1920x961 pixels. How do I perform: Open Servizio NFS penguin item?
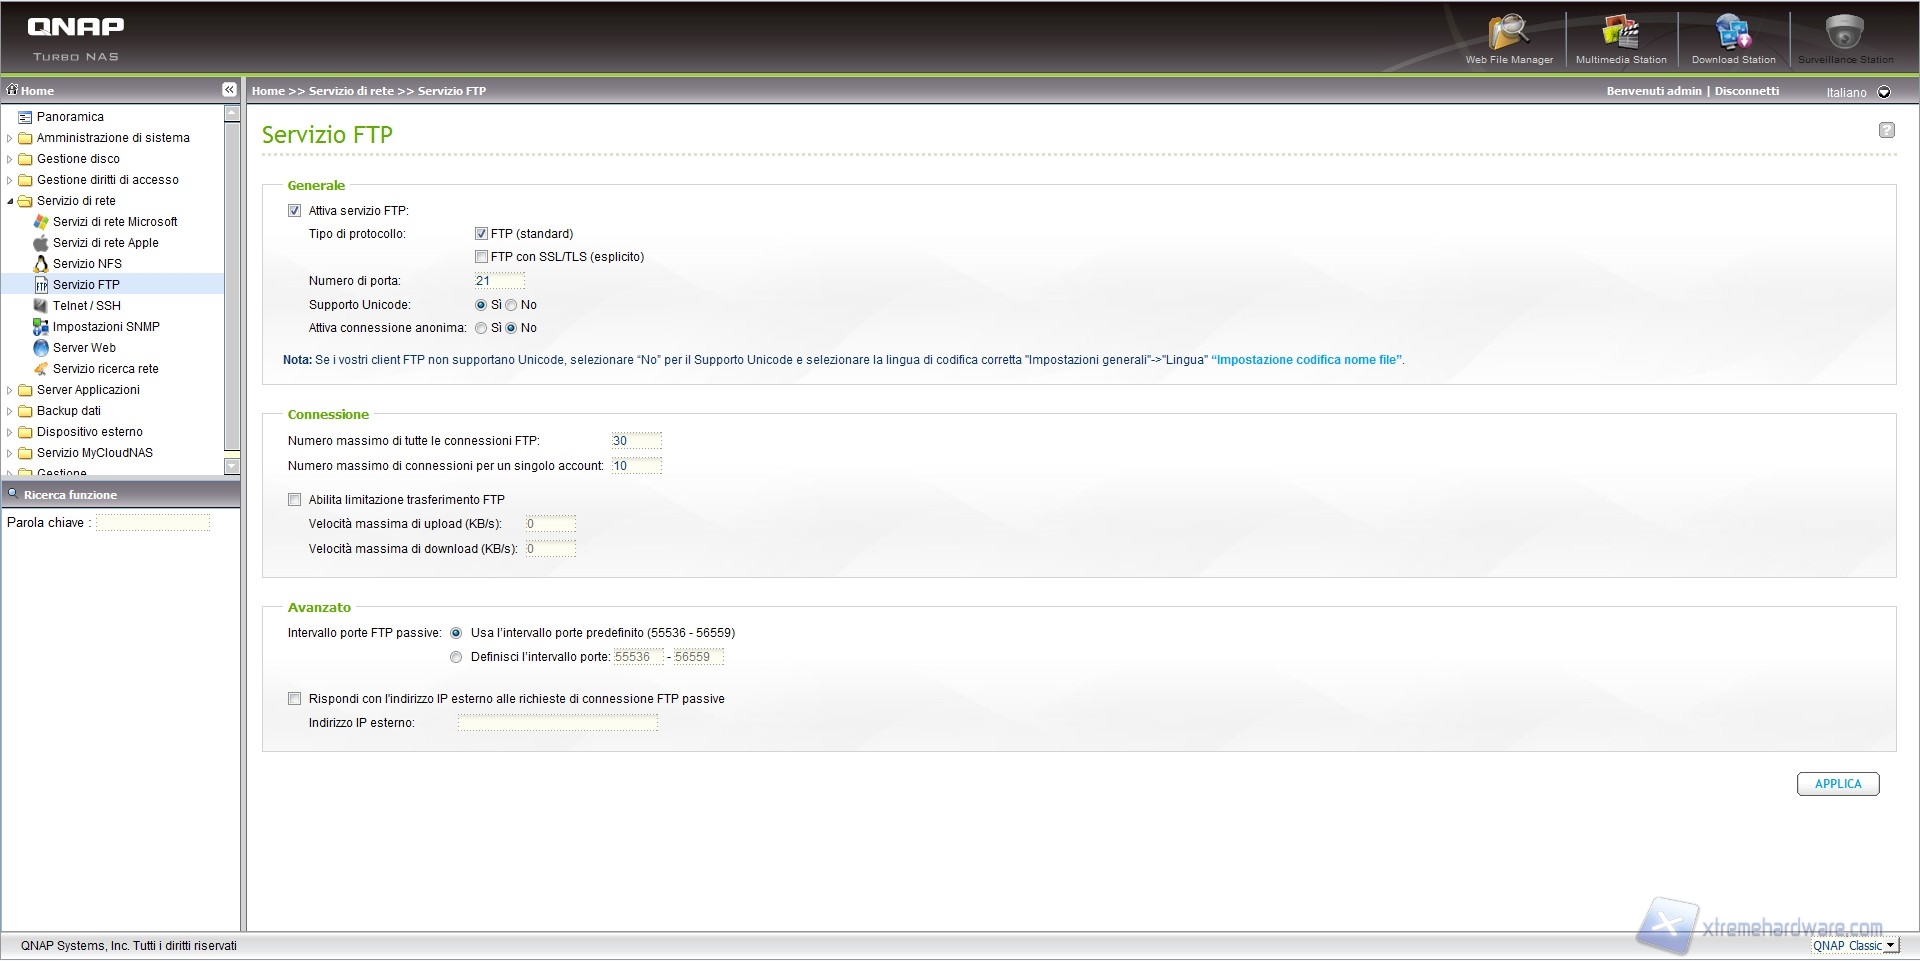87,264
